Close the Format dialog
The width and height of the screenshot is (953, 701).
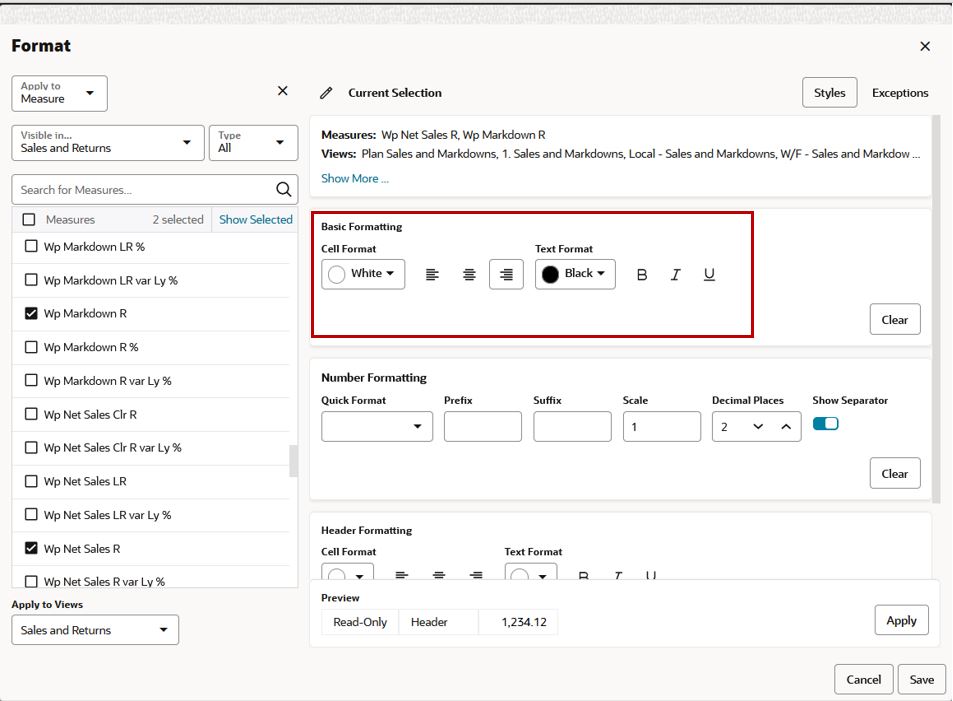tap(925, 46)
